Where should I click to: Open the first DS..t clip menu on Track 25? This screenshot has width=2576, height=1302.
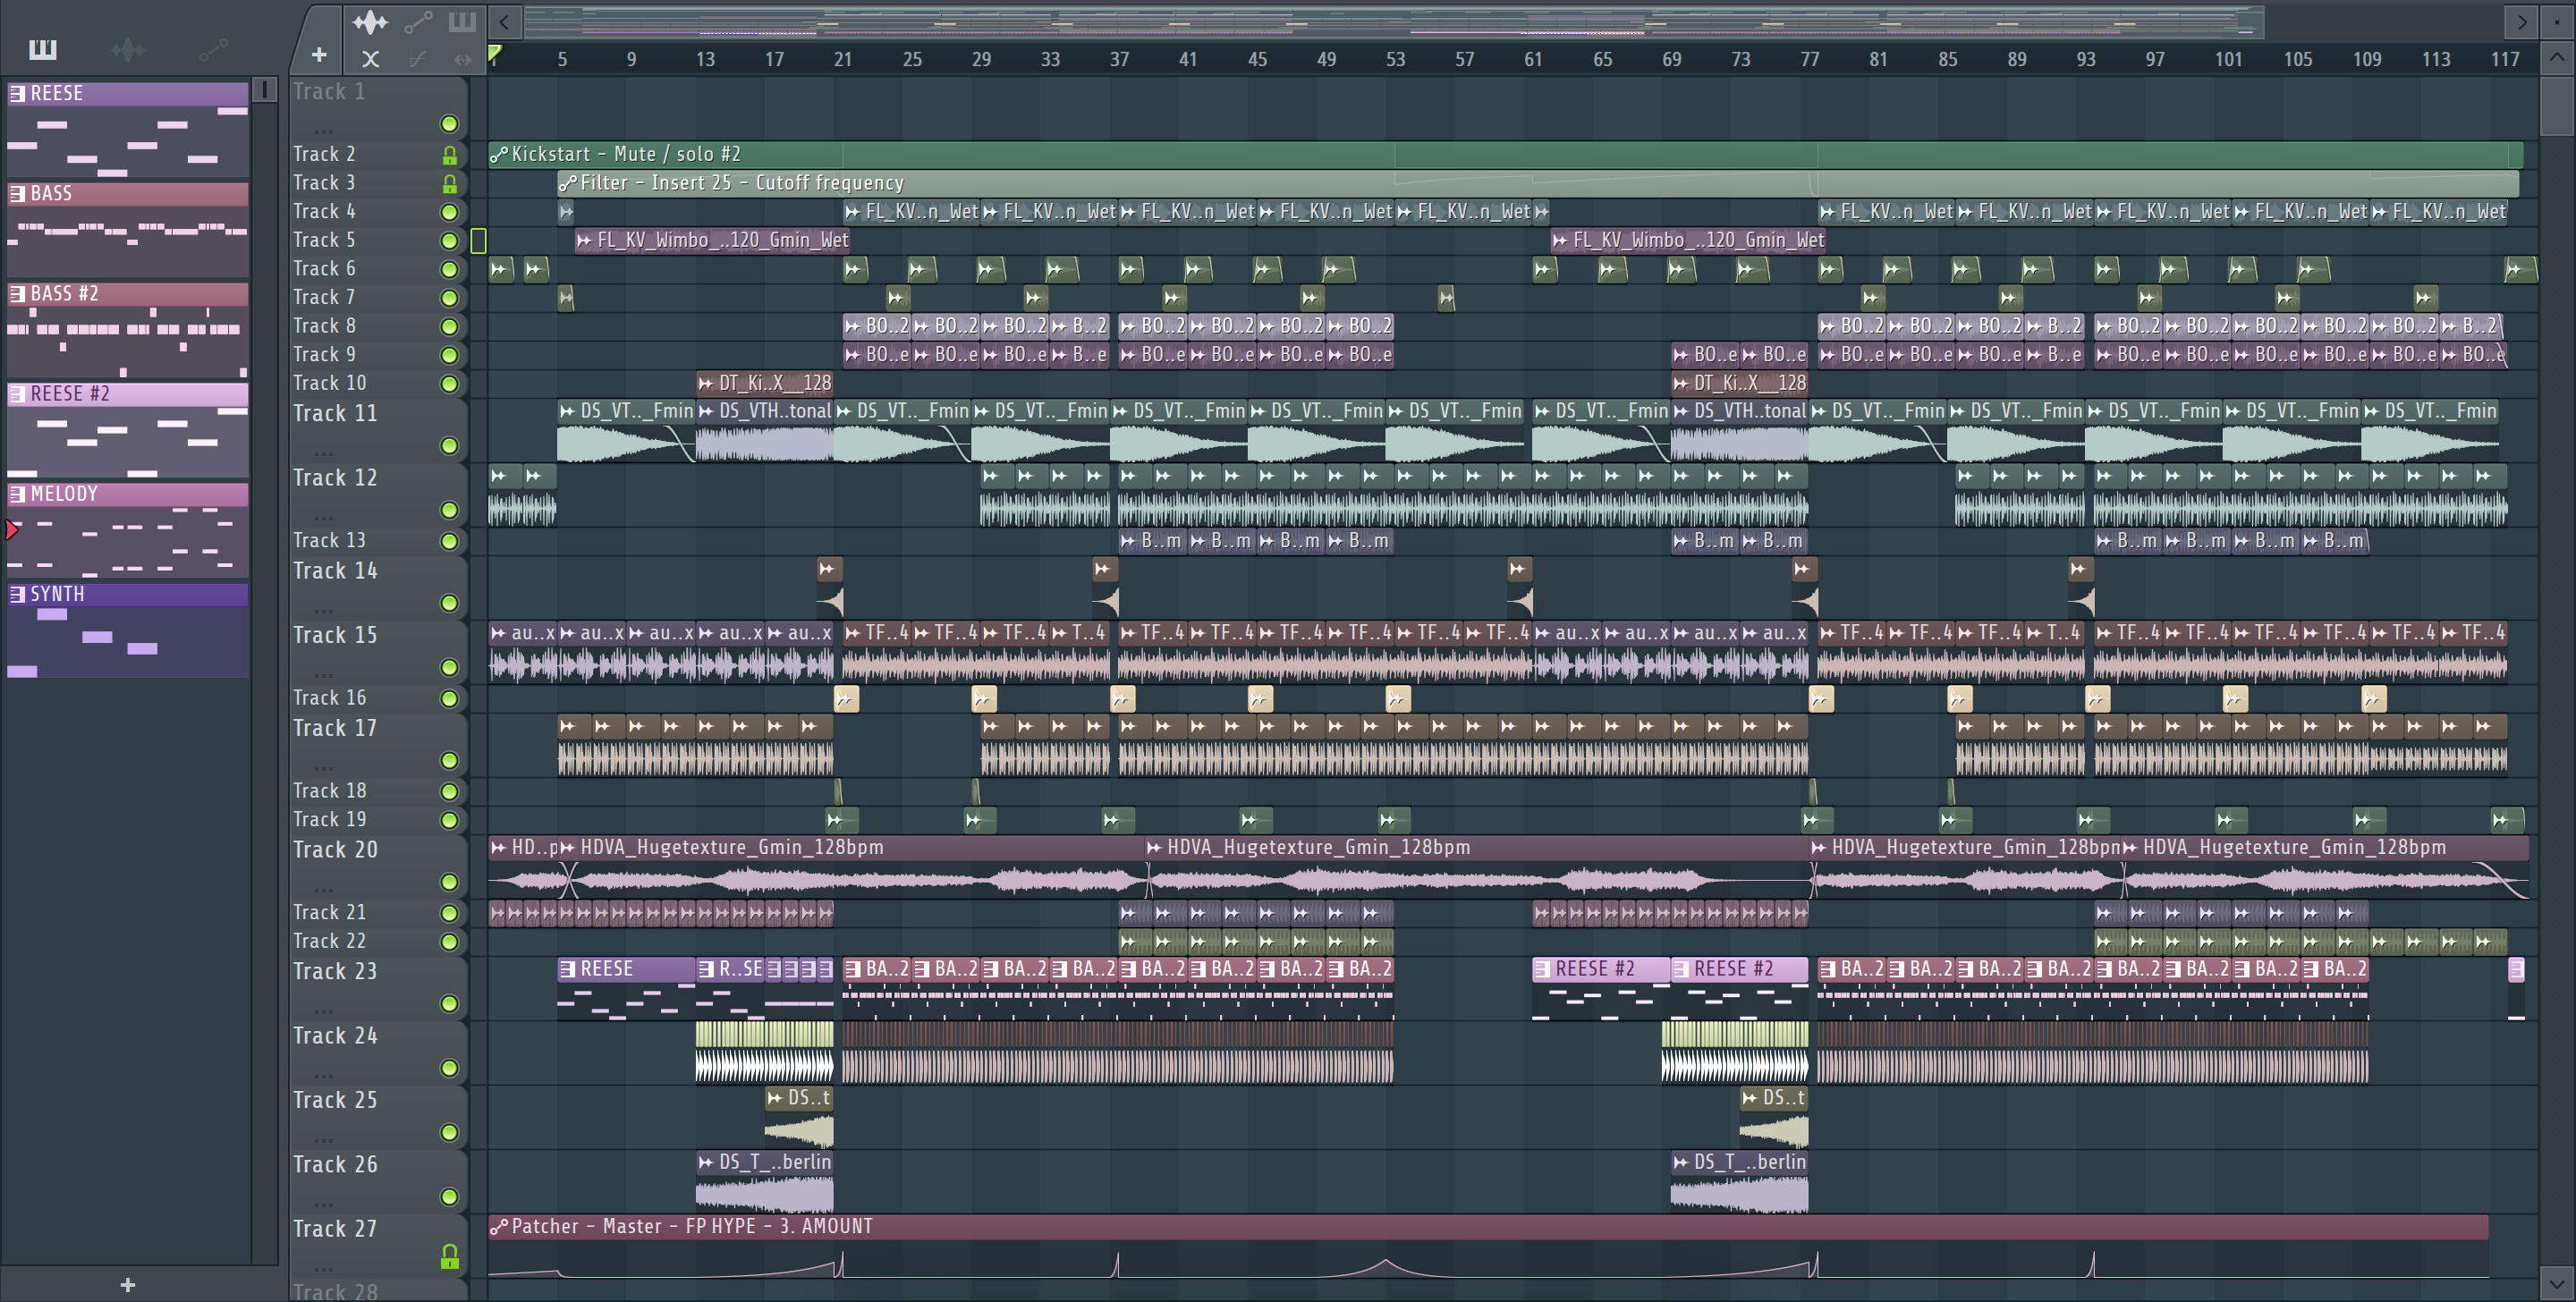774,1098
